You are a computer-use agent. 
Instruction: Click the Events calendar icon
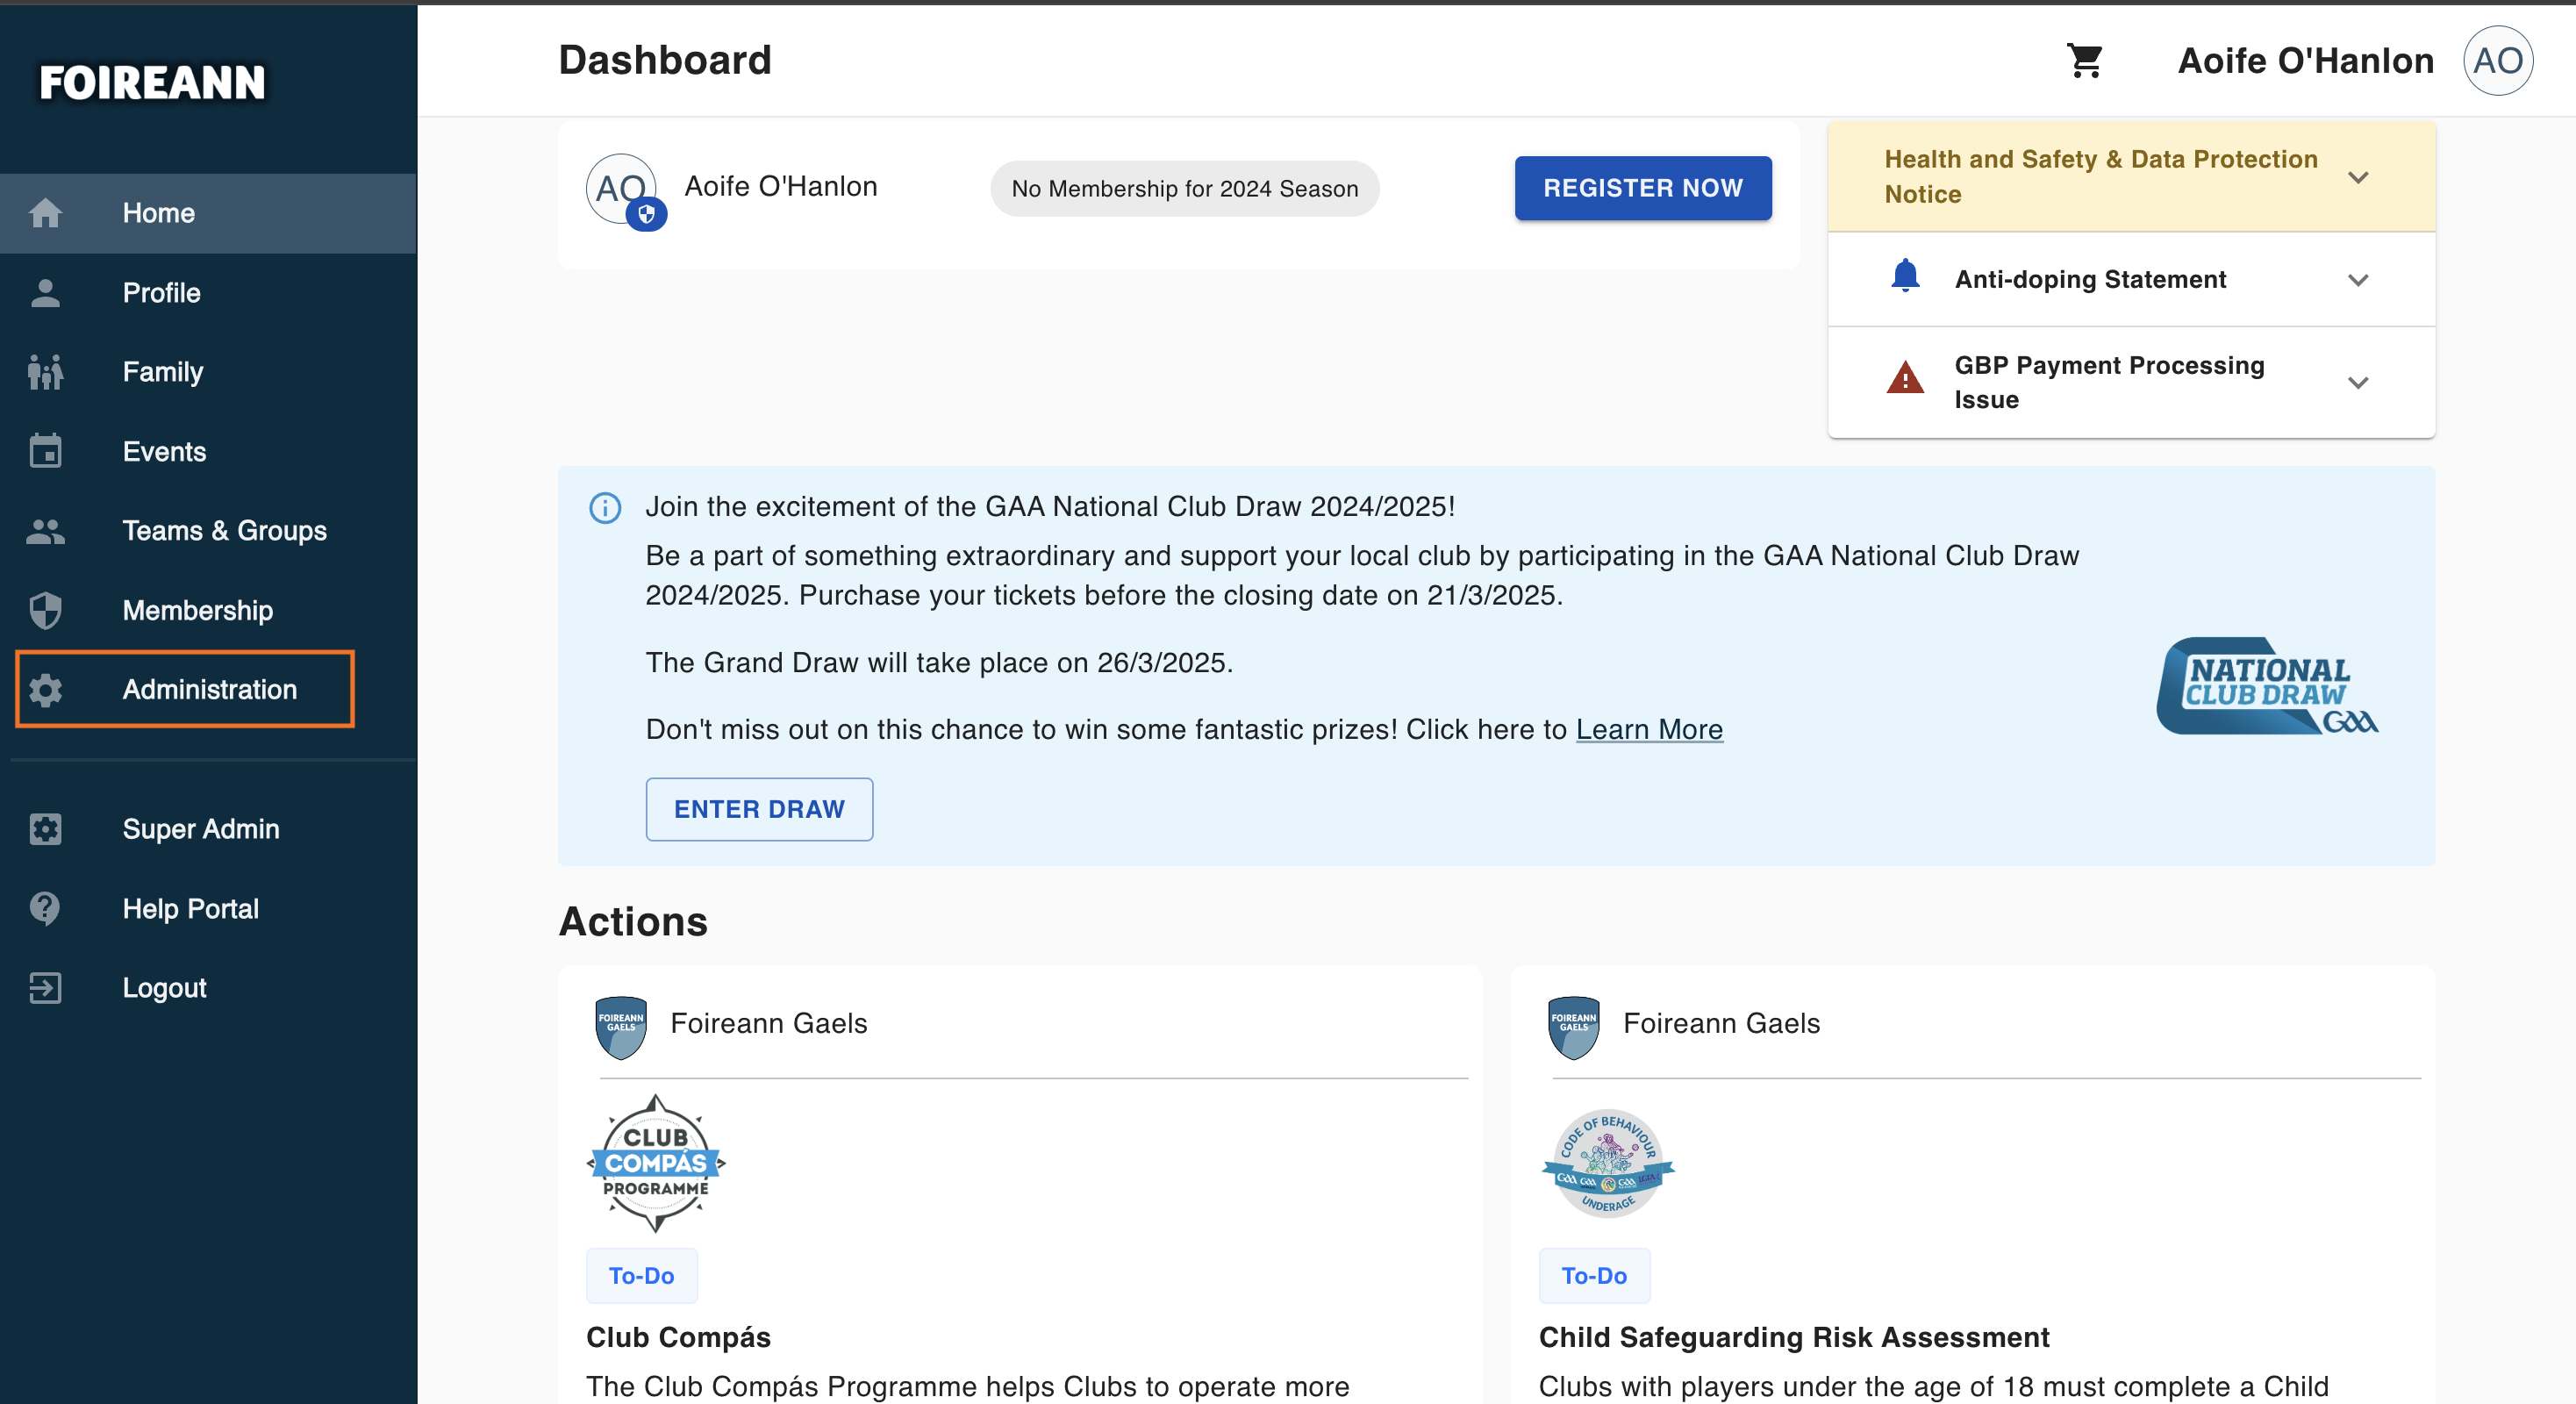point(45,451)
